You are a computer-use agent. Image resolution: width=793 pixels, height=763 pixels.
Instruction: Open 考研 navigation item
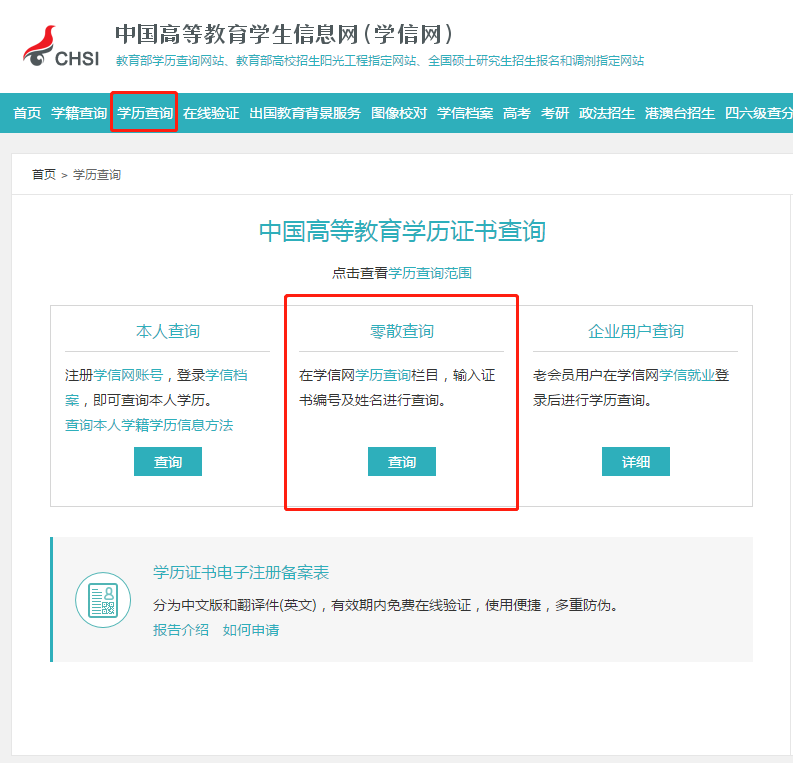click(x=555, y=113)
